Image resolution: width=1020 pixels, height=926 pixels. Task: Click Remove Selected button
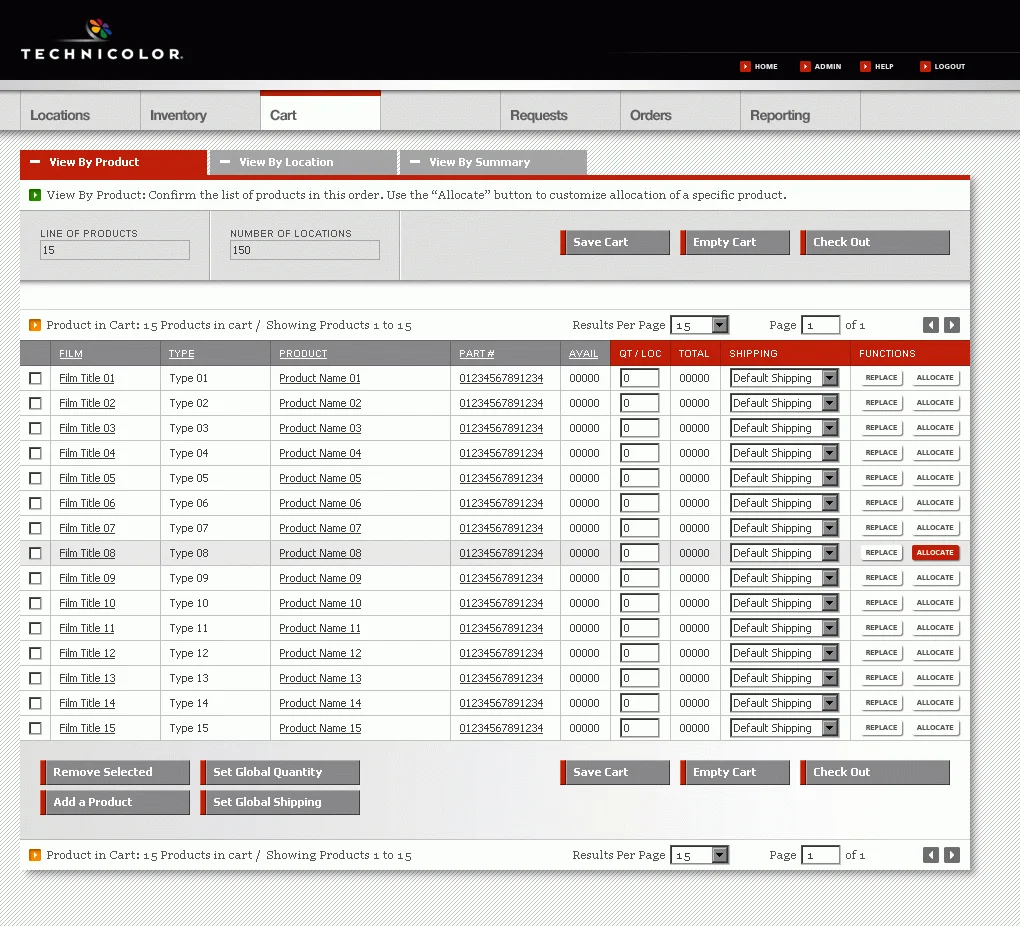[x=115, y=772]
